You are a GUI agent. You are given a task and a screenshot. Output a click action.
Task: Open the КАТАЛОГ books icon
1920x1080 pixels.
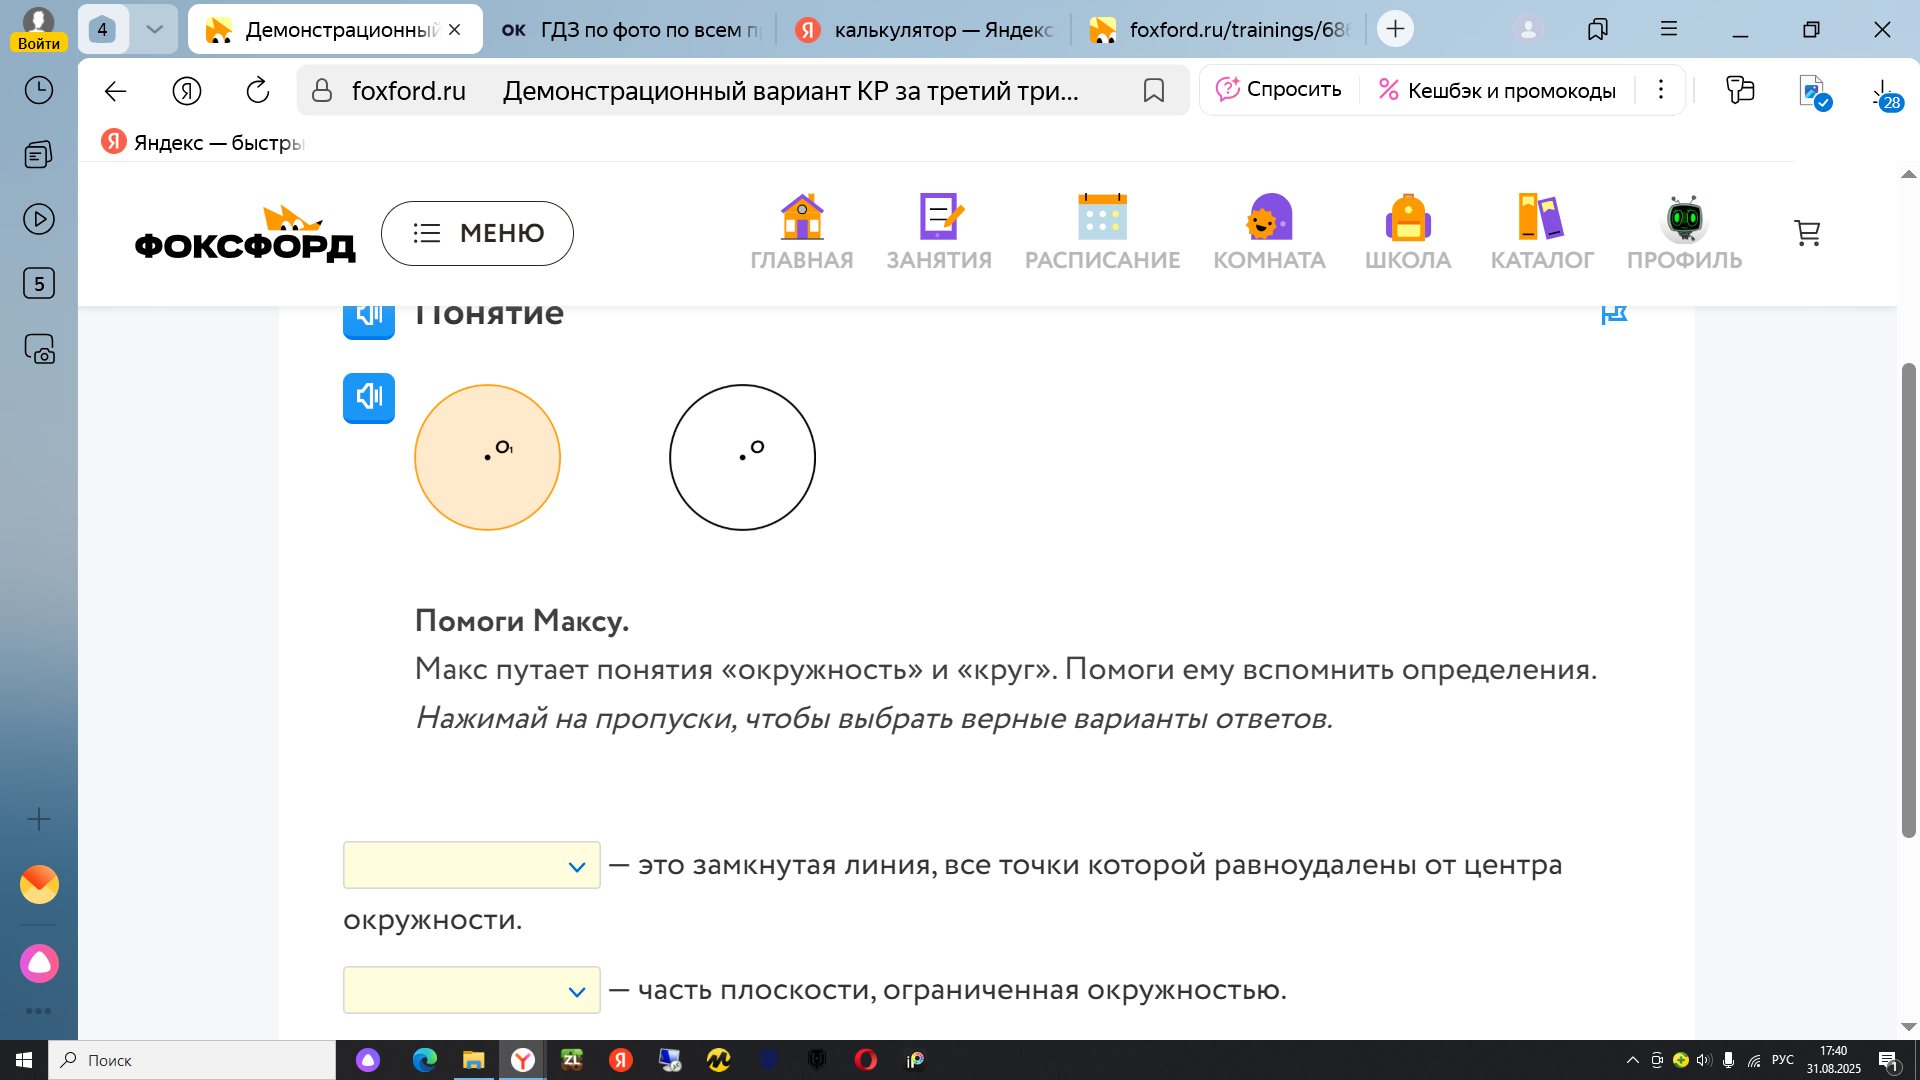pos(1542,232)
